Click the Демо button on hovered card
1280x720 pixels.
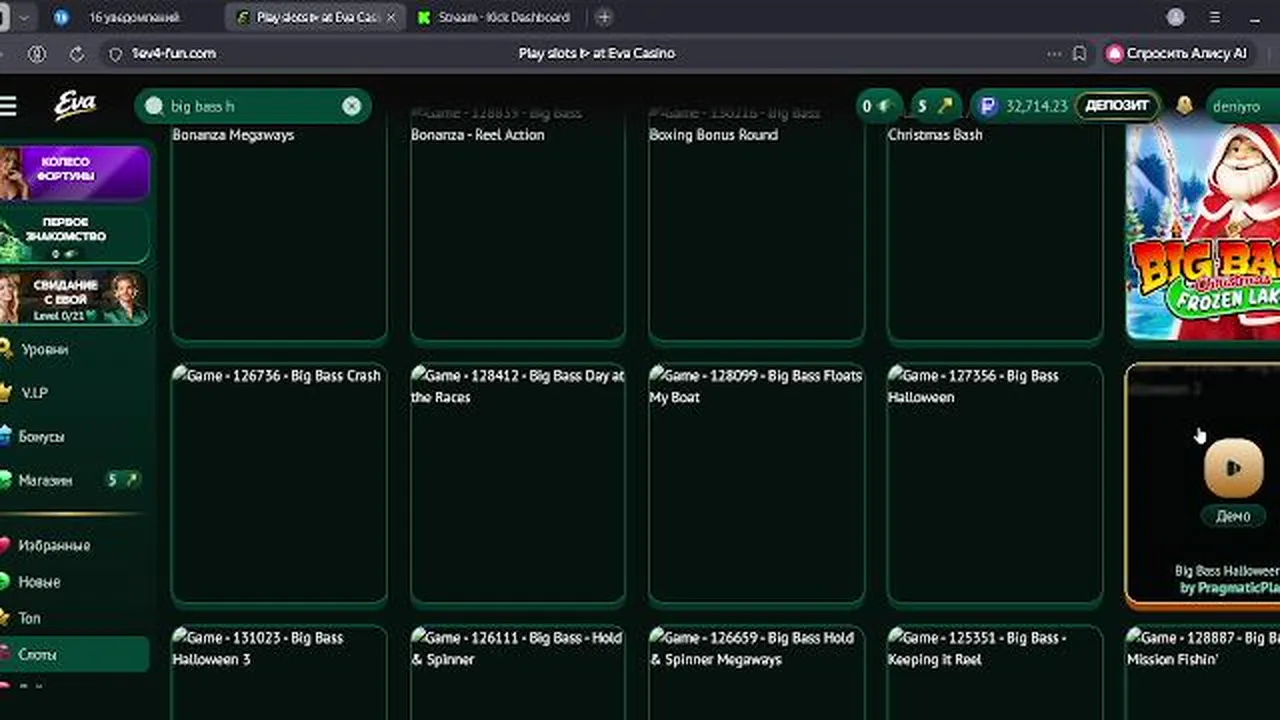[1233, 516]
